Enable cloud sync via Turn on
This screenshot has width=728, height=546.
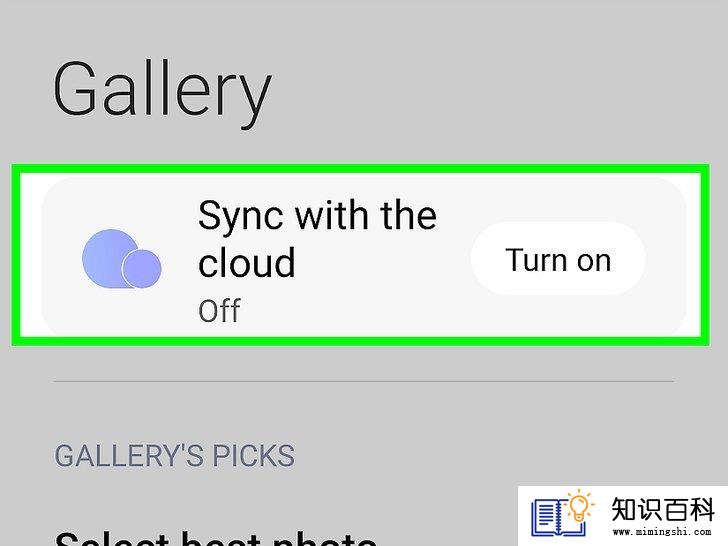click(558, 259)
